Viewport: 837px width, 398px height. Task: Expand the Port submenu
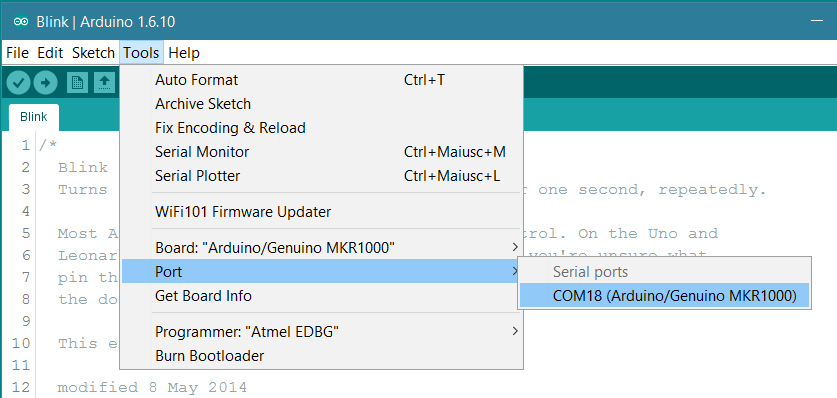321,272
